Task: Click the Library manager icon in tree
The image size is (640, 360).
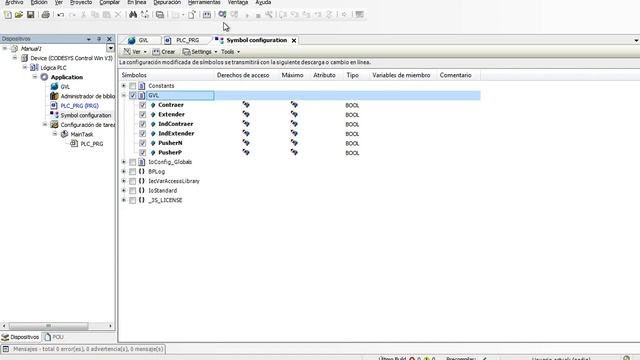Action: (x=54, y=96)
